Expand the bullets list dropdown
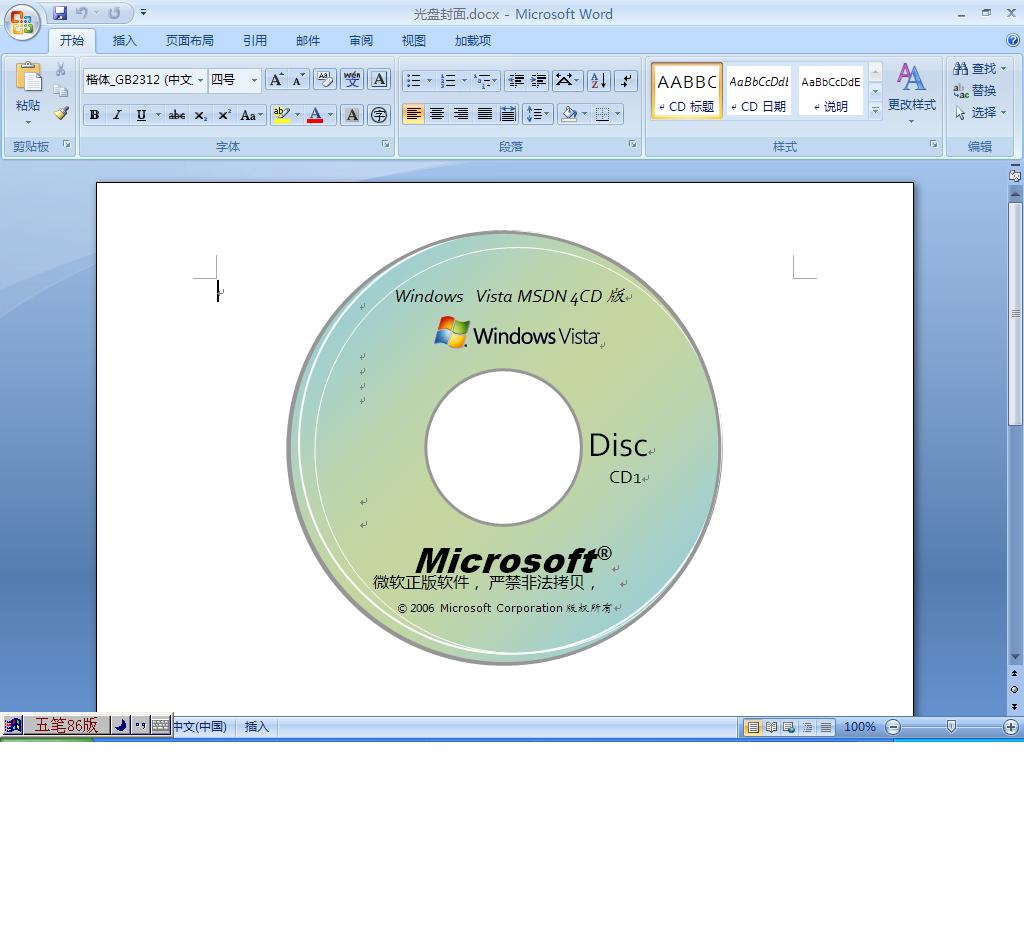Screen dimensions: 1024x931 point(429,80)
